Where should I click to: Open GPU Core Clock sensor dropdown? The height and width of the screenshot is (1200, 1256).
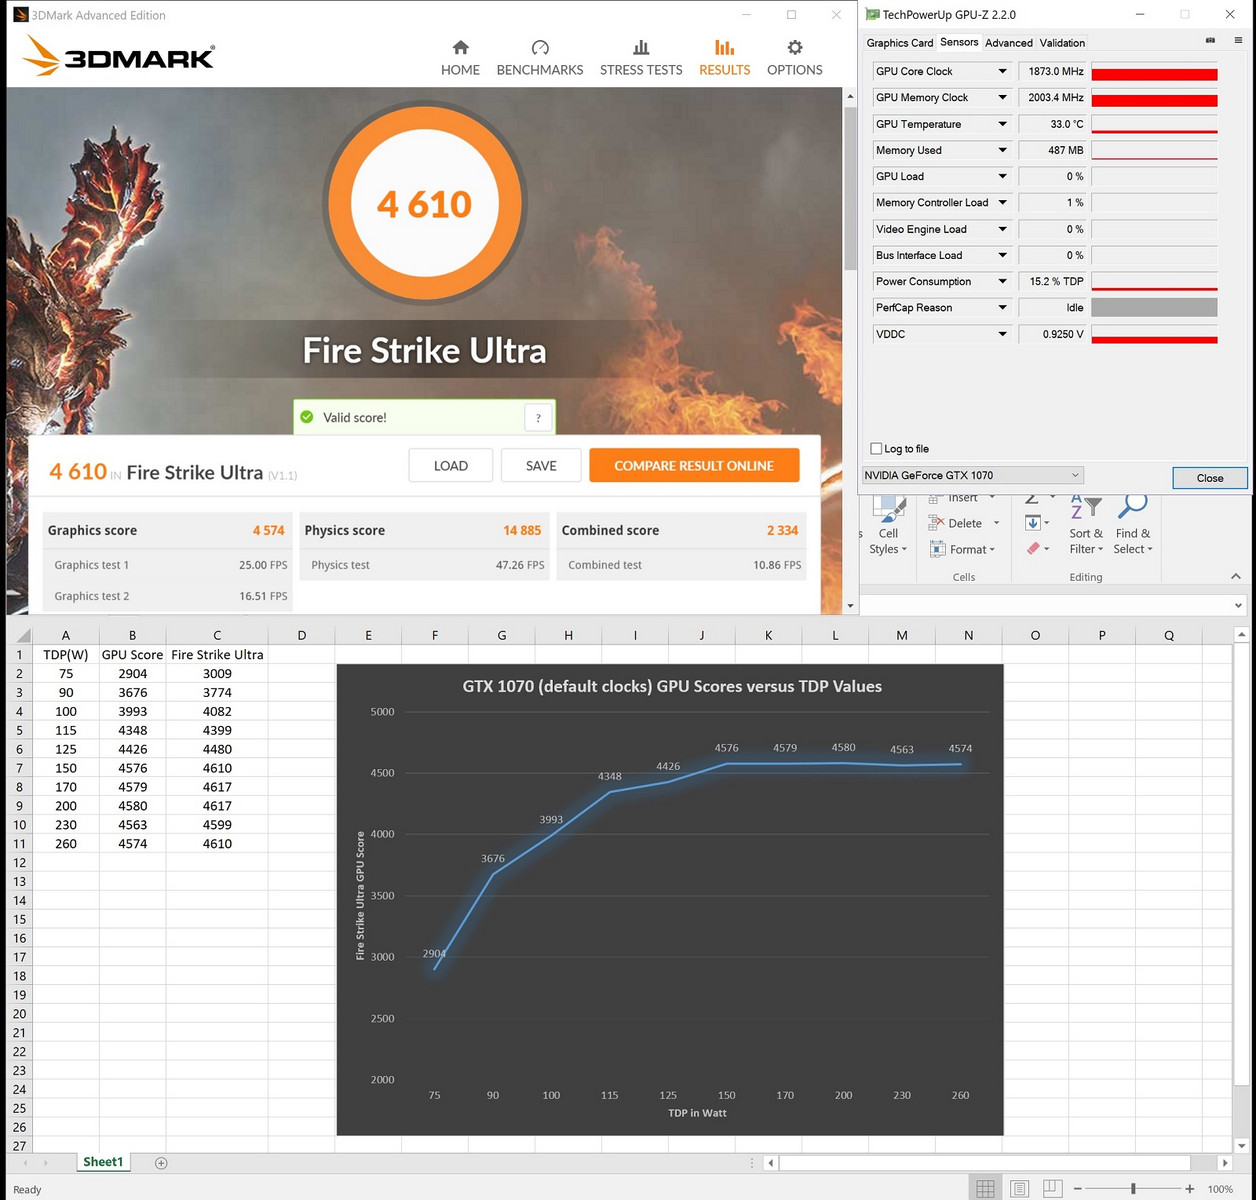(1002, 71)
